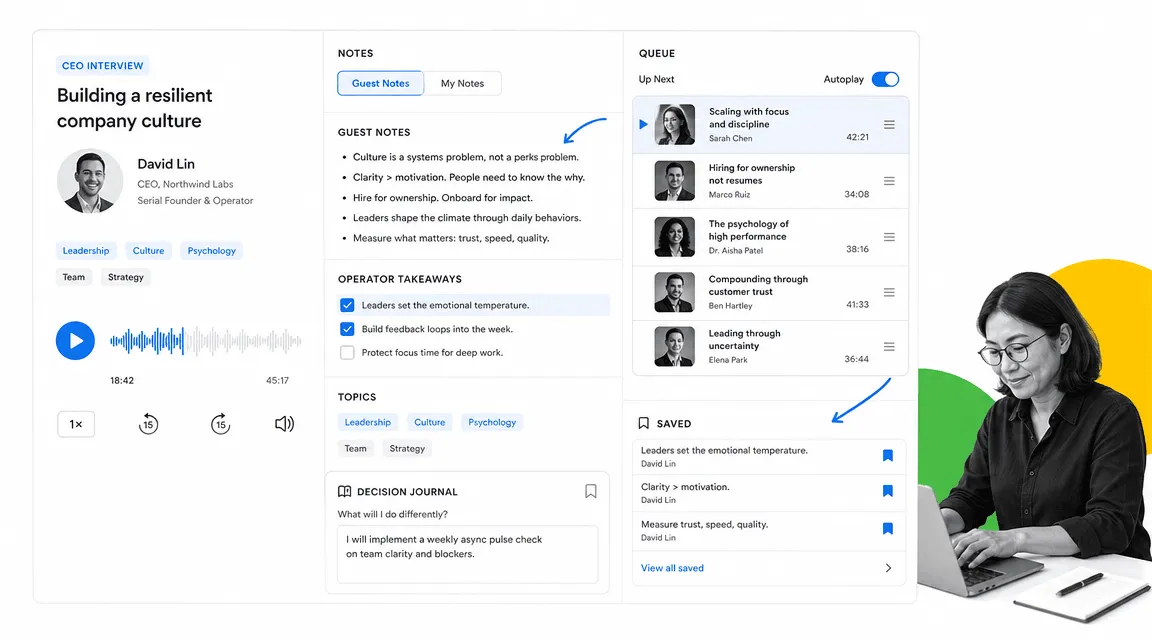The width and height of the screenshot is (1152, 640).
Task: Click play arrow on Scaling with focus episode
Action: [644, 124]
